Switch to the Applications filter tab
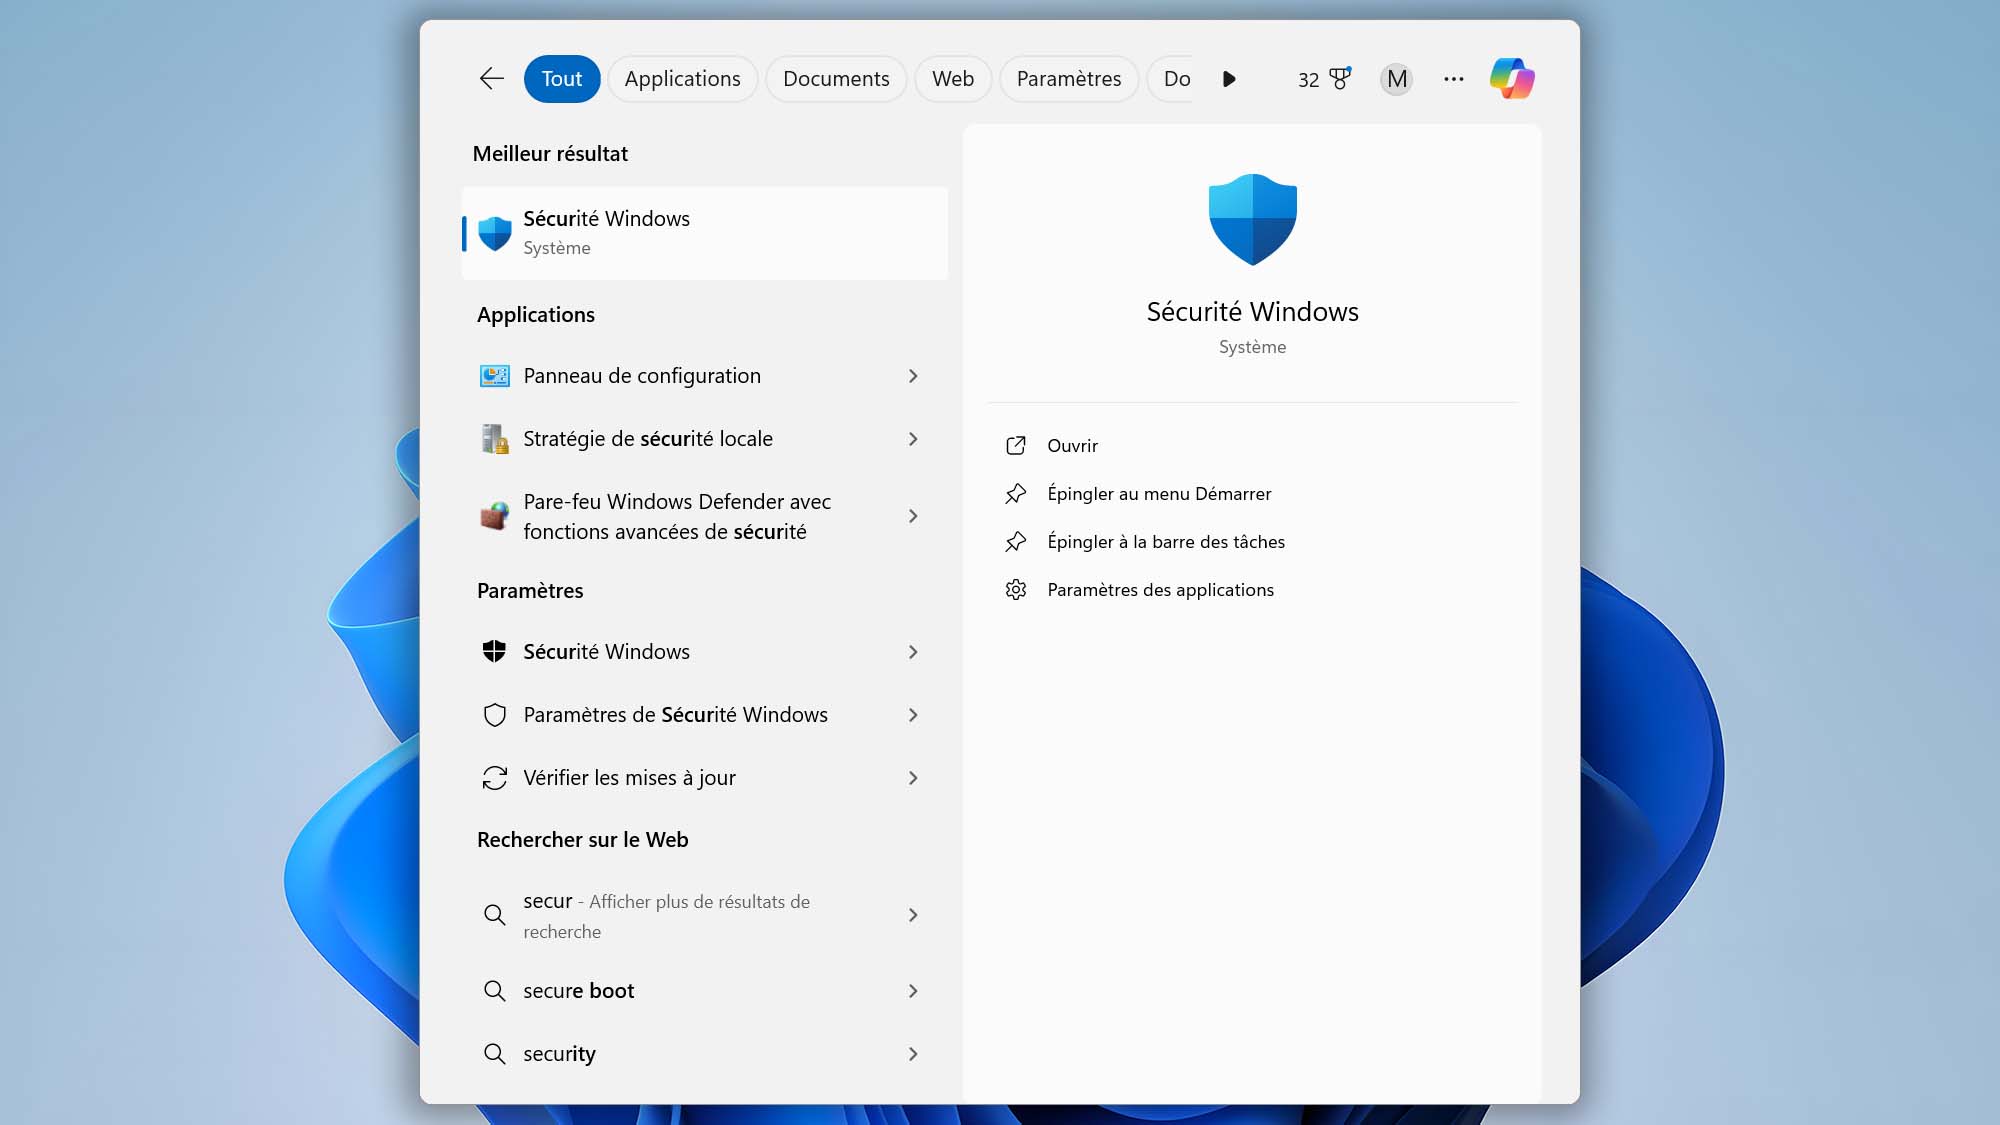Image resolution: width=2000 pixels, height=1125 pixels. coord(682,79)
